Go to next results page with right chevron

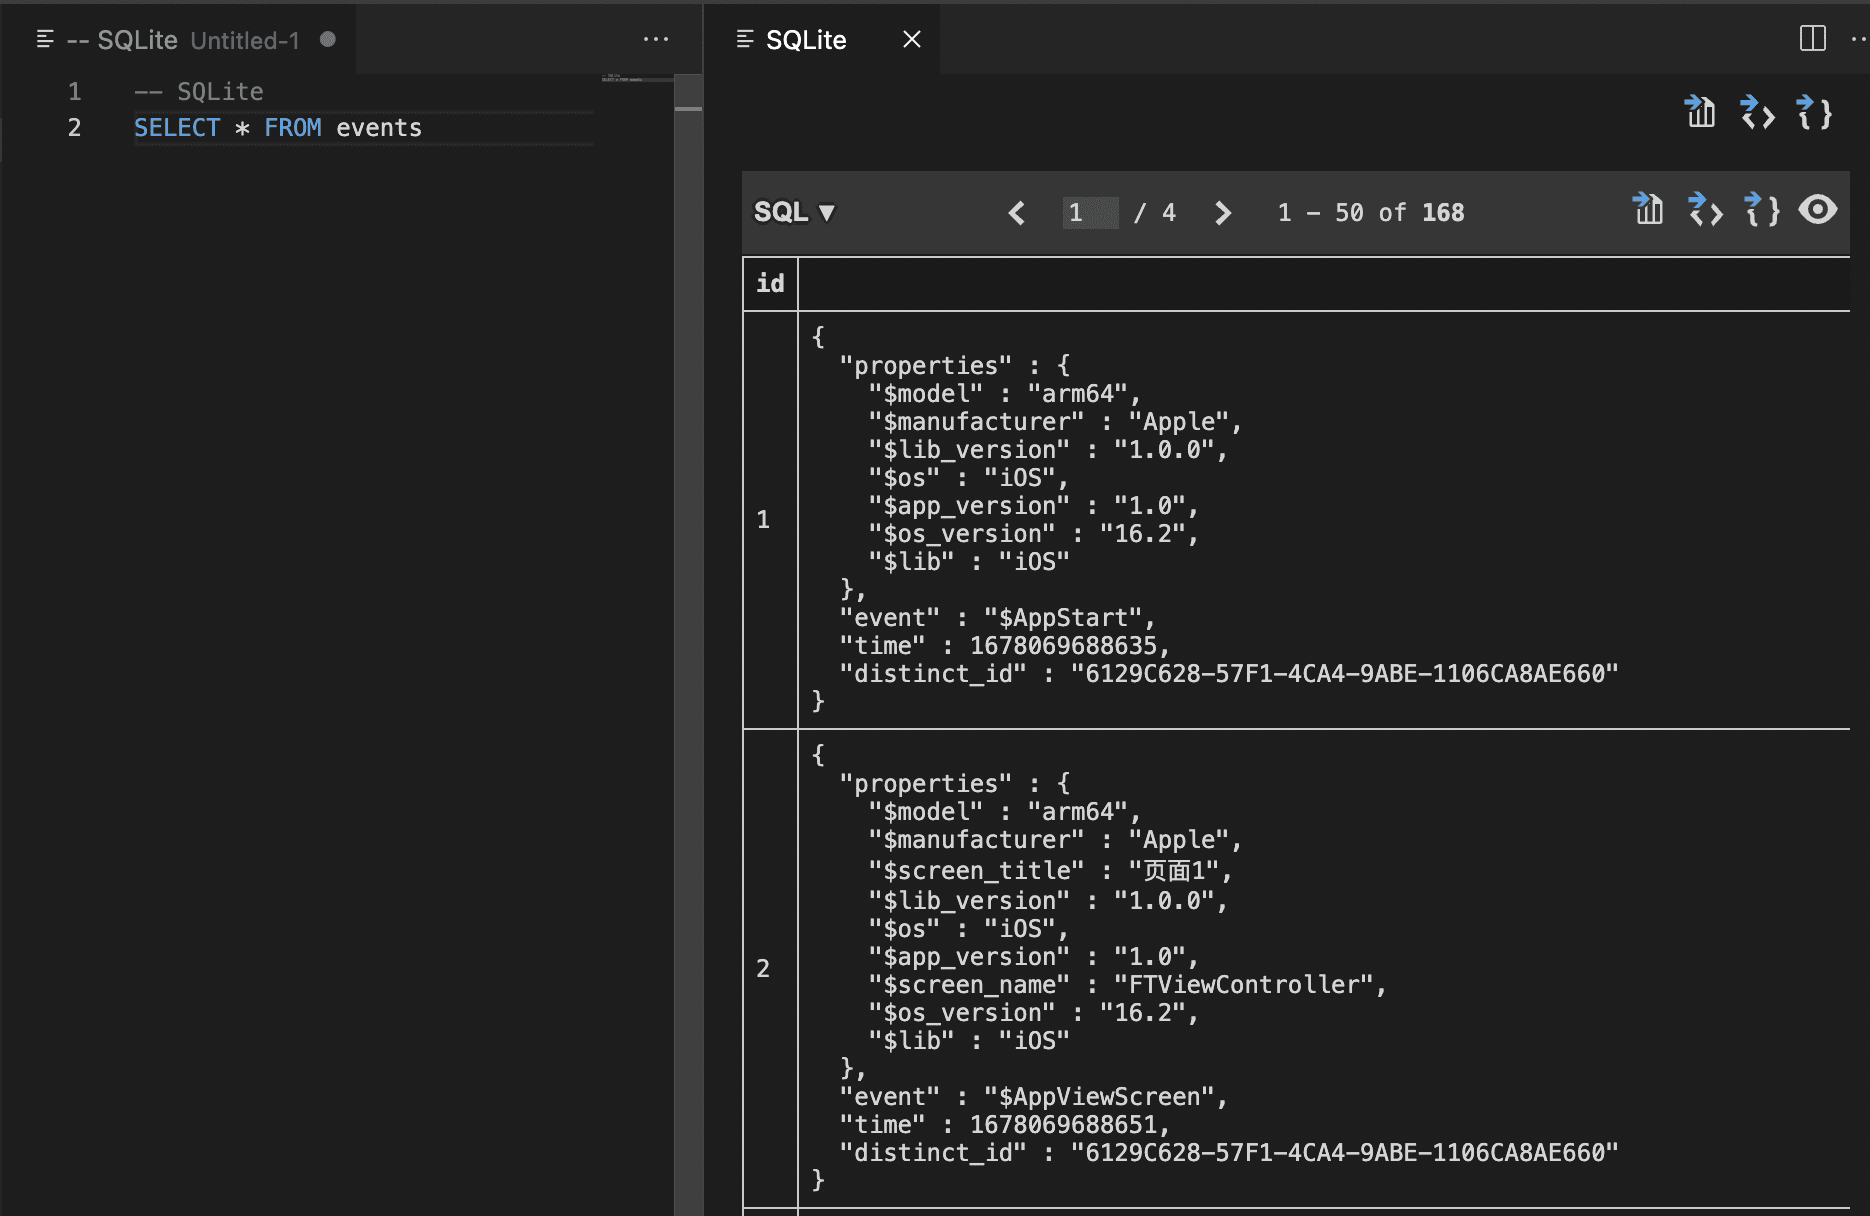pyautogui.click(x=1222, y=213)
